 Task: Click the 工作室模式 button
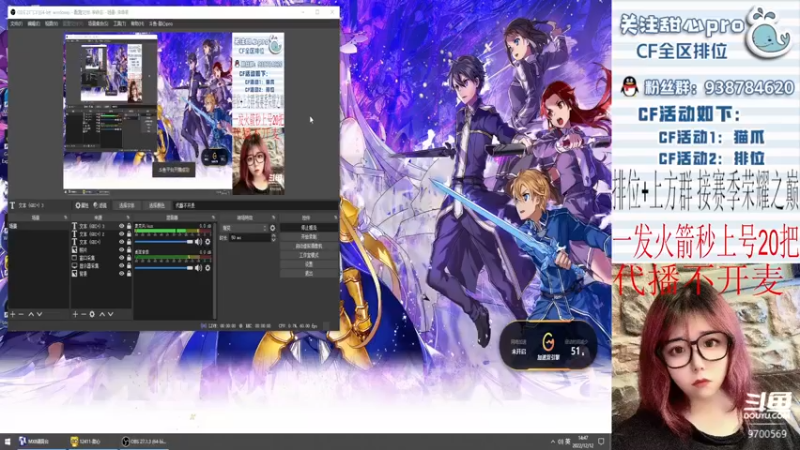tap(309, 255)
